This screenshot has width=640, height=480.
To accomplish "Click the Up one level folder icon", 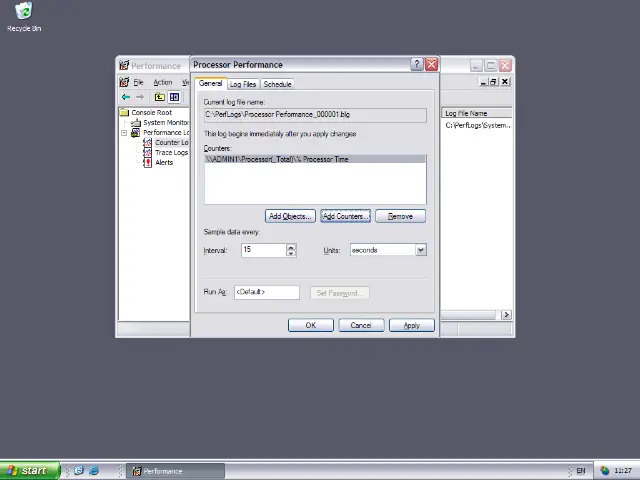I will [x=159, y=97].
